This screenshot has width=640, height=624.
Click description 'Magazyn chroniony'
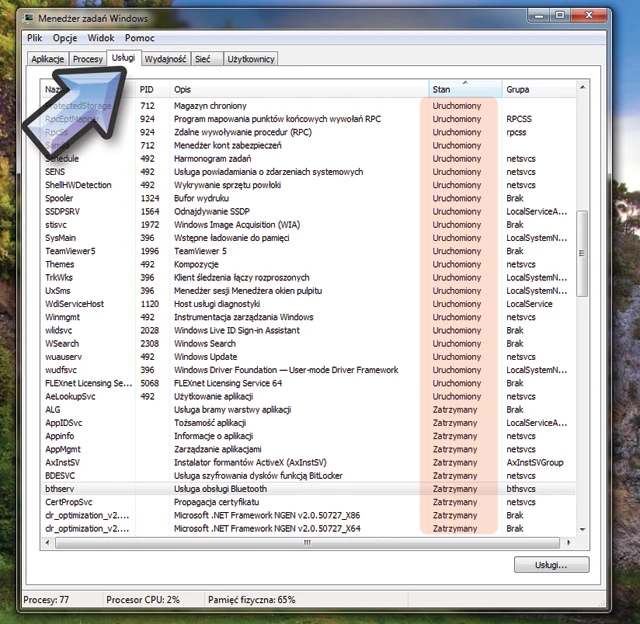pos(210,106)
